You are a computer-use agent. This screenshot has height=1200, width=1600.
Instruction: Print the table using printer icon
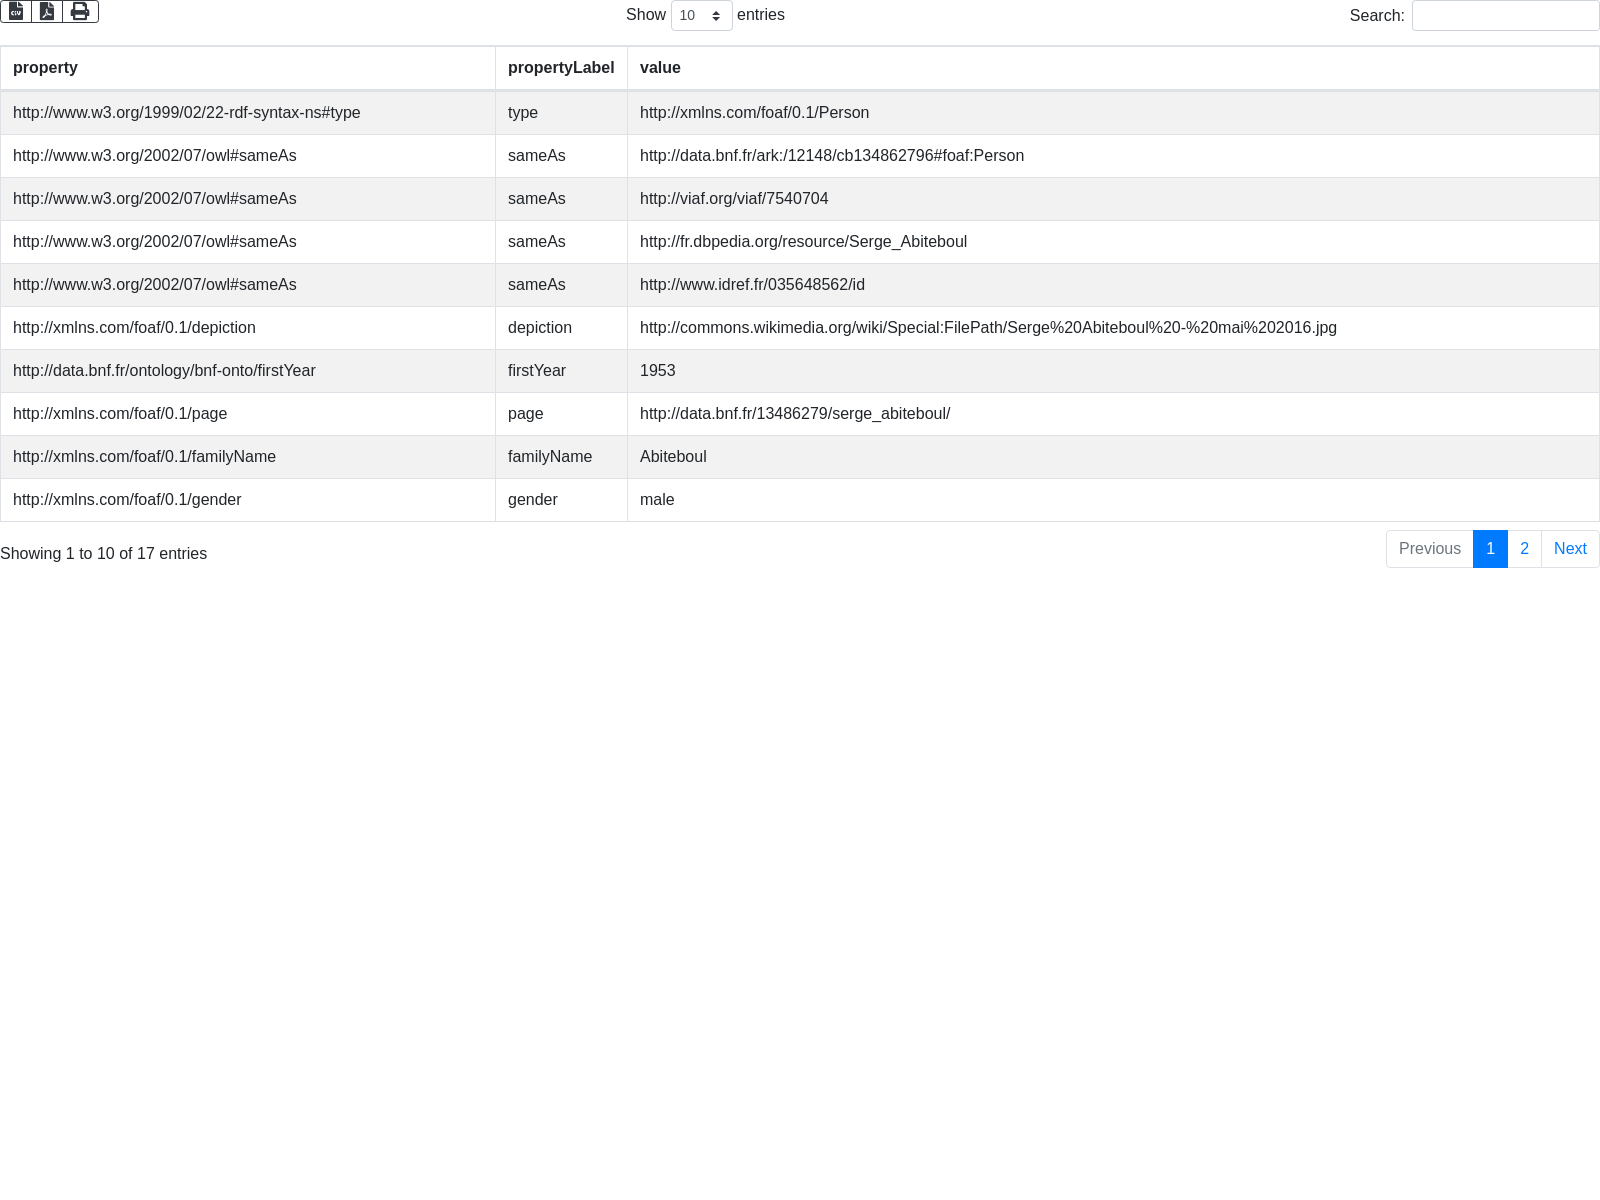[80, 11]
